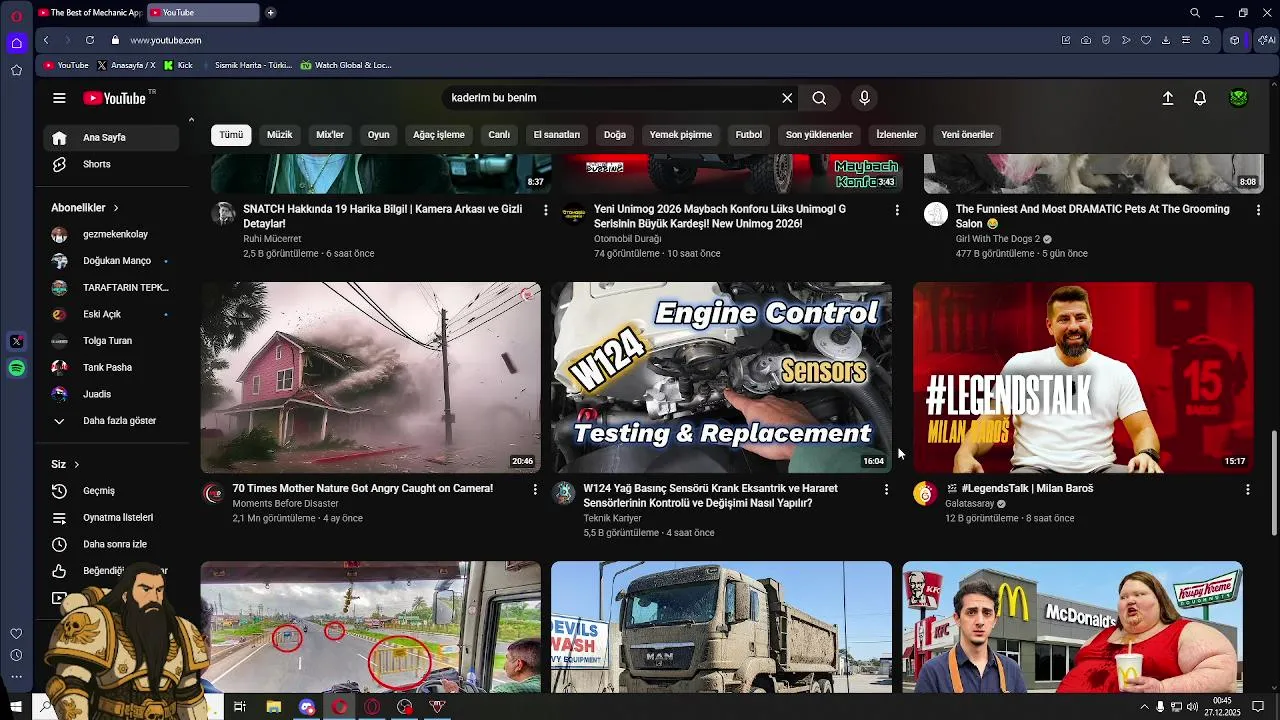Open the McDonald's KFC video thumbnail
The width and height of the screenshot is (1280, 720).
pyautogui.click(x=1073, y=626)
